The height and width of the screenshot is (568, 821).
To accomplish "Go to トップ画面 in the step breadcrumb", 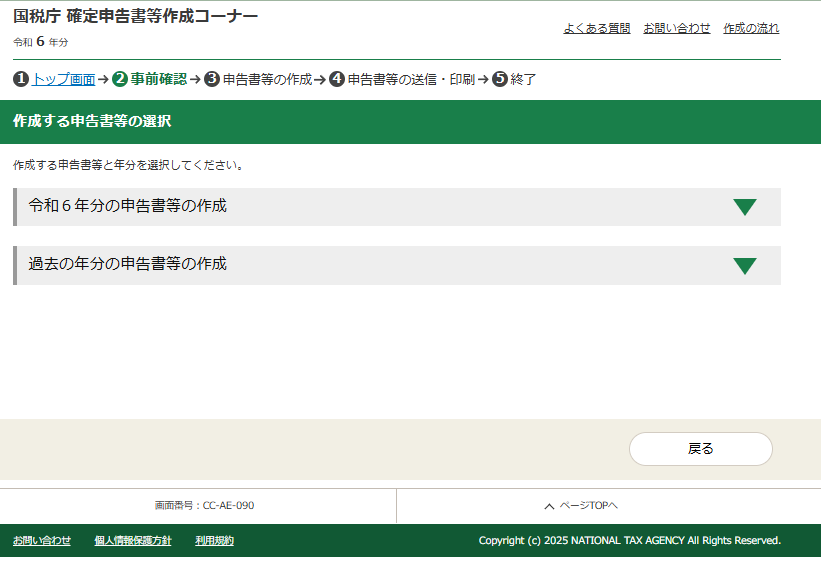I will pos(64,79).
